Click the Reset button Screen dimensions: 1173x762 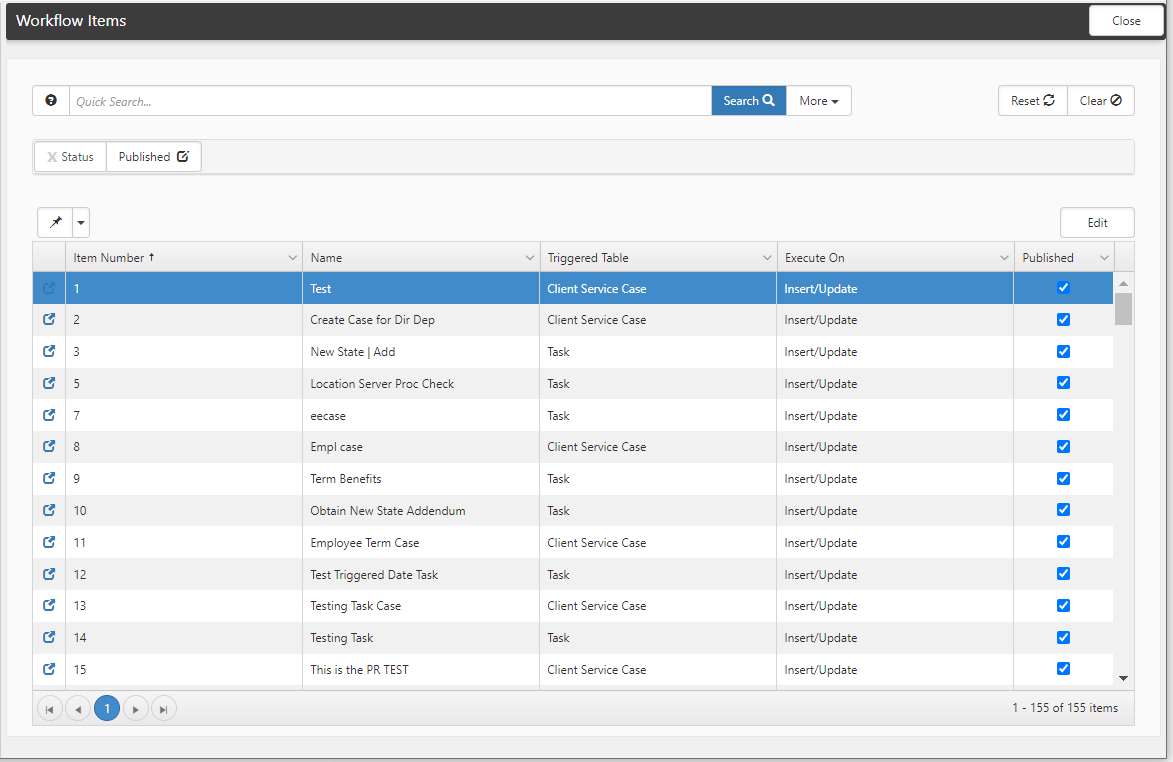pos(1032,101)
